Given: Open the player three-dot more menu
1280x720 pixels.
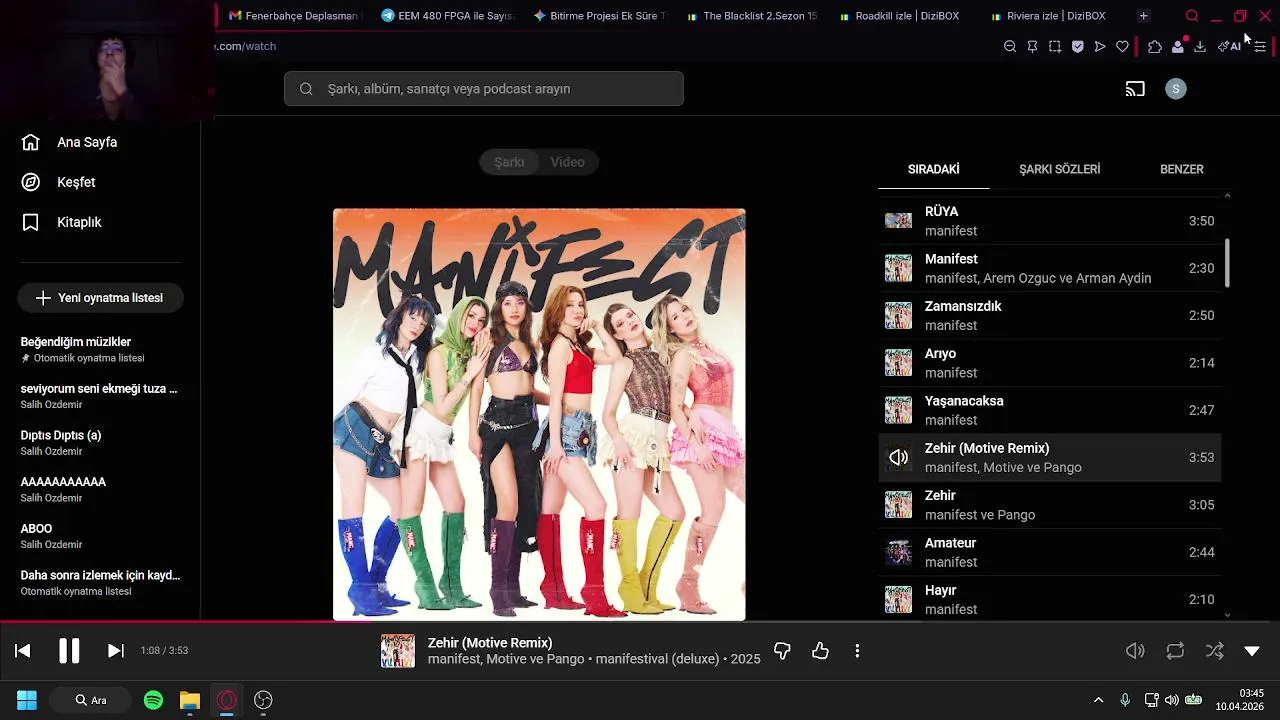Looking at the screenshot, I should [857, 651].
